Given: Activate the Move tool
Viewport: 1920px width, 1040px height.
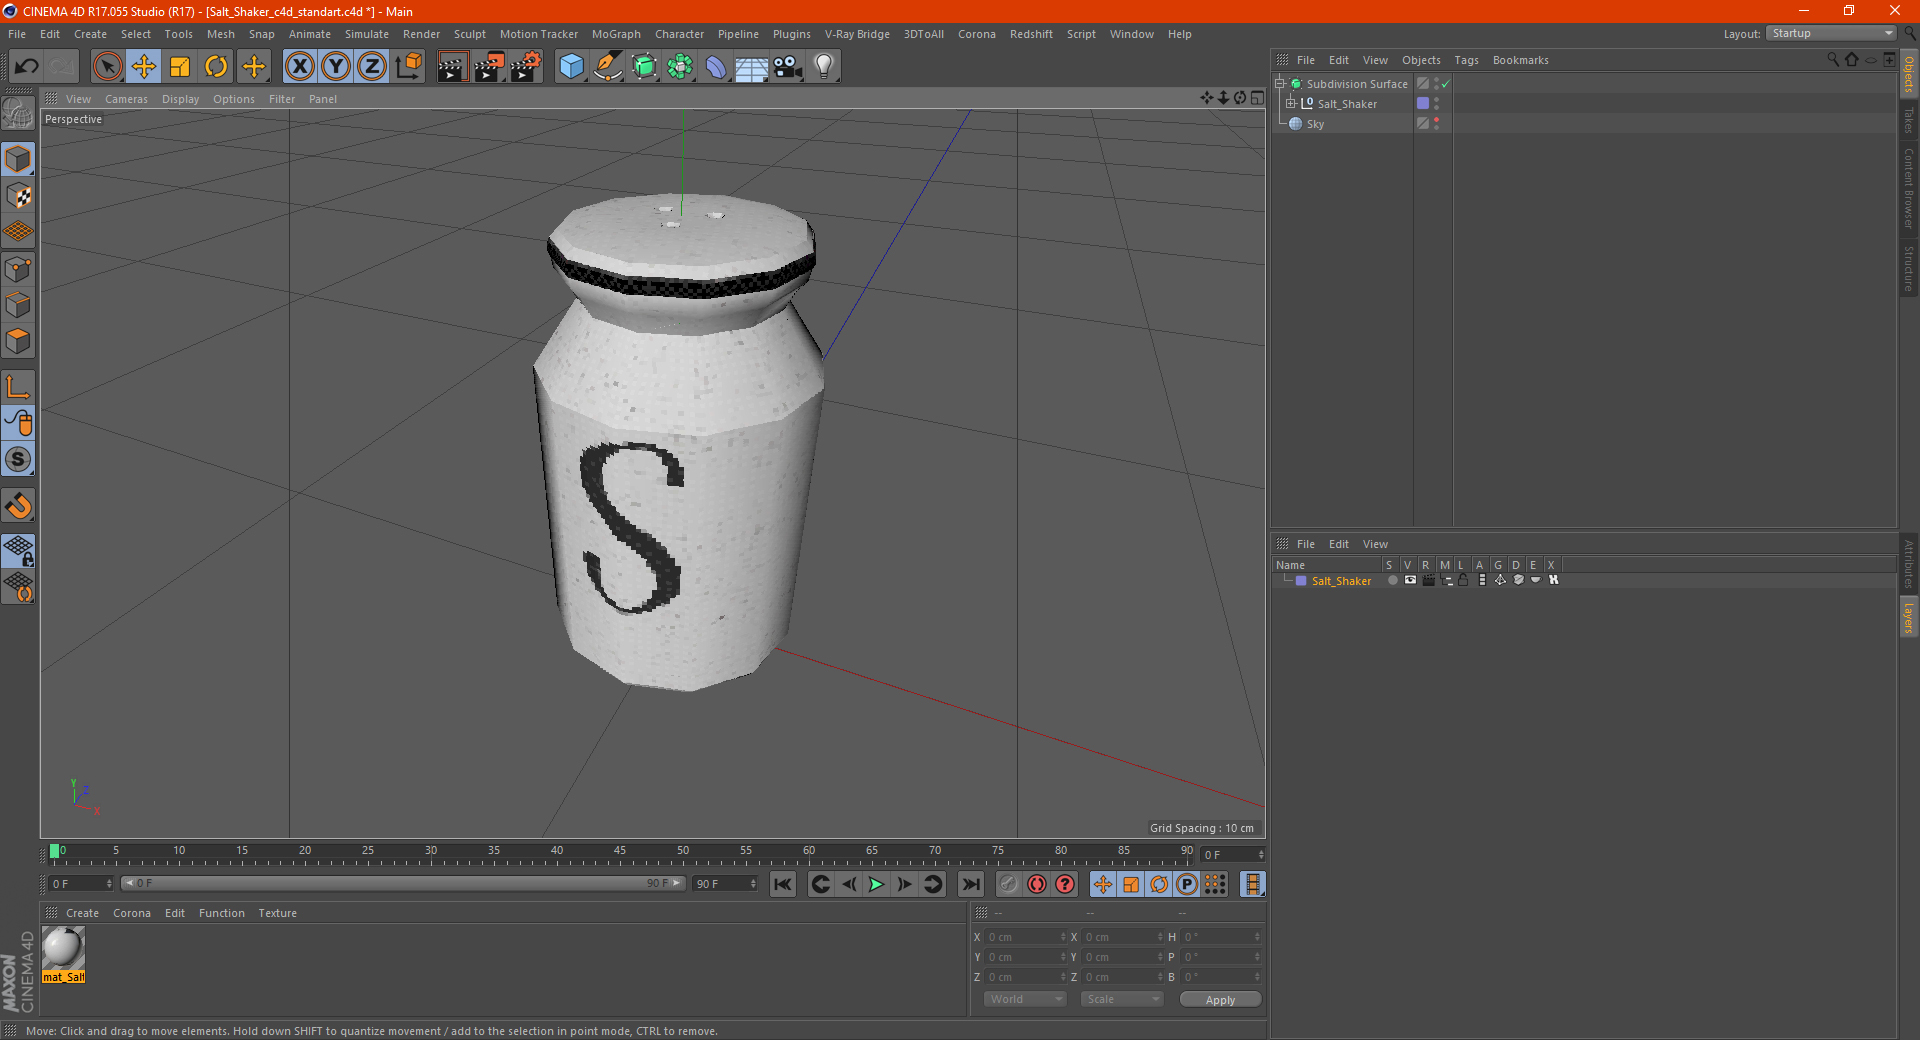Looking at the screenshot, I should tap(144, 67).
